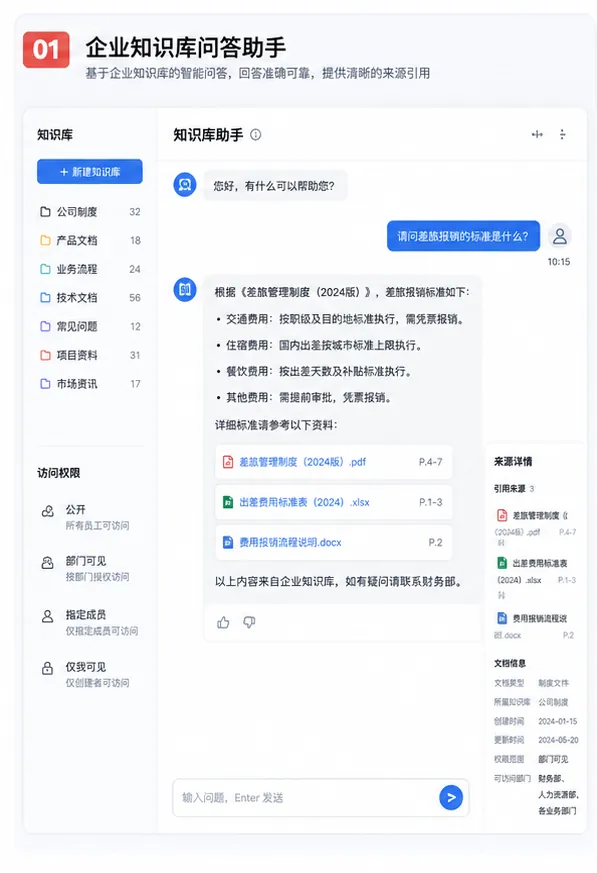
Task: Click the docx icon in the answer attachments
Action: click(x=228, y=542)
